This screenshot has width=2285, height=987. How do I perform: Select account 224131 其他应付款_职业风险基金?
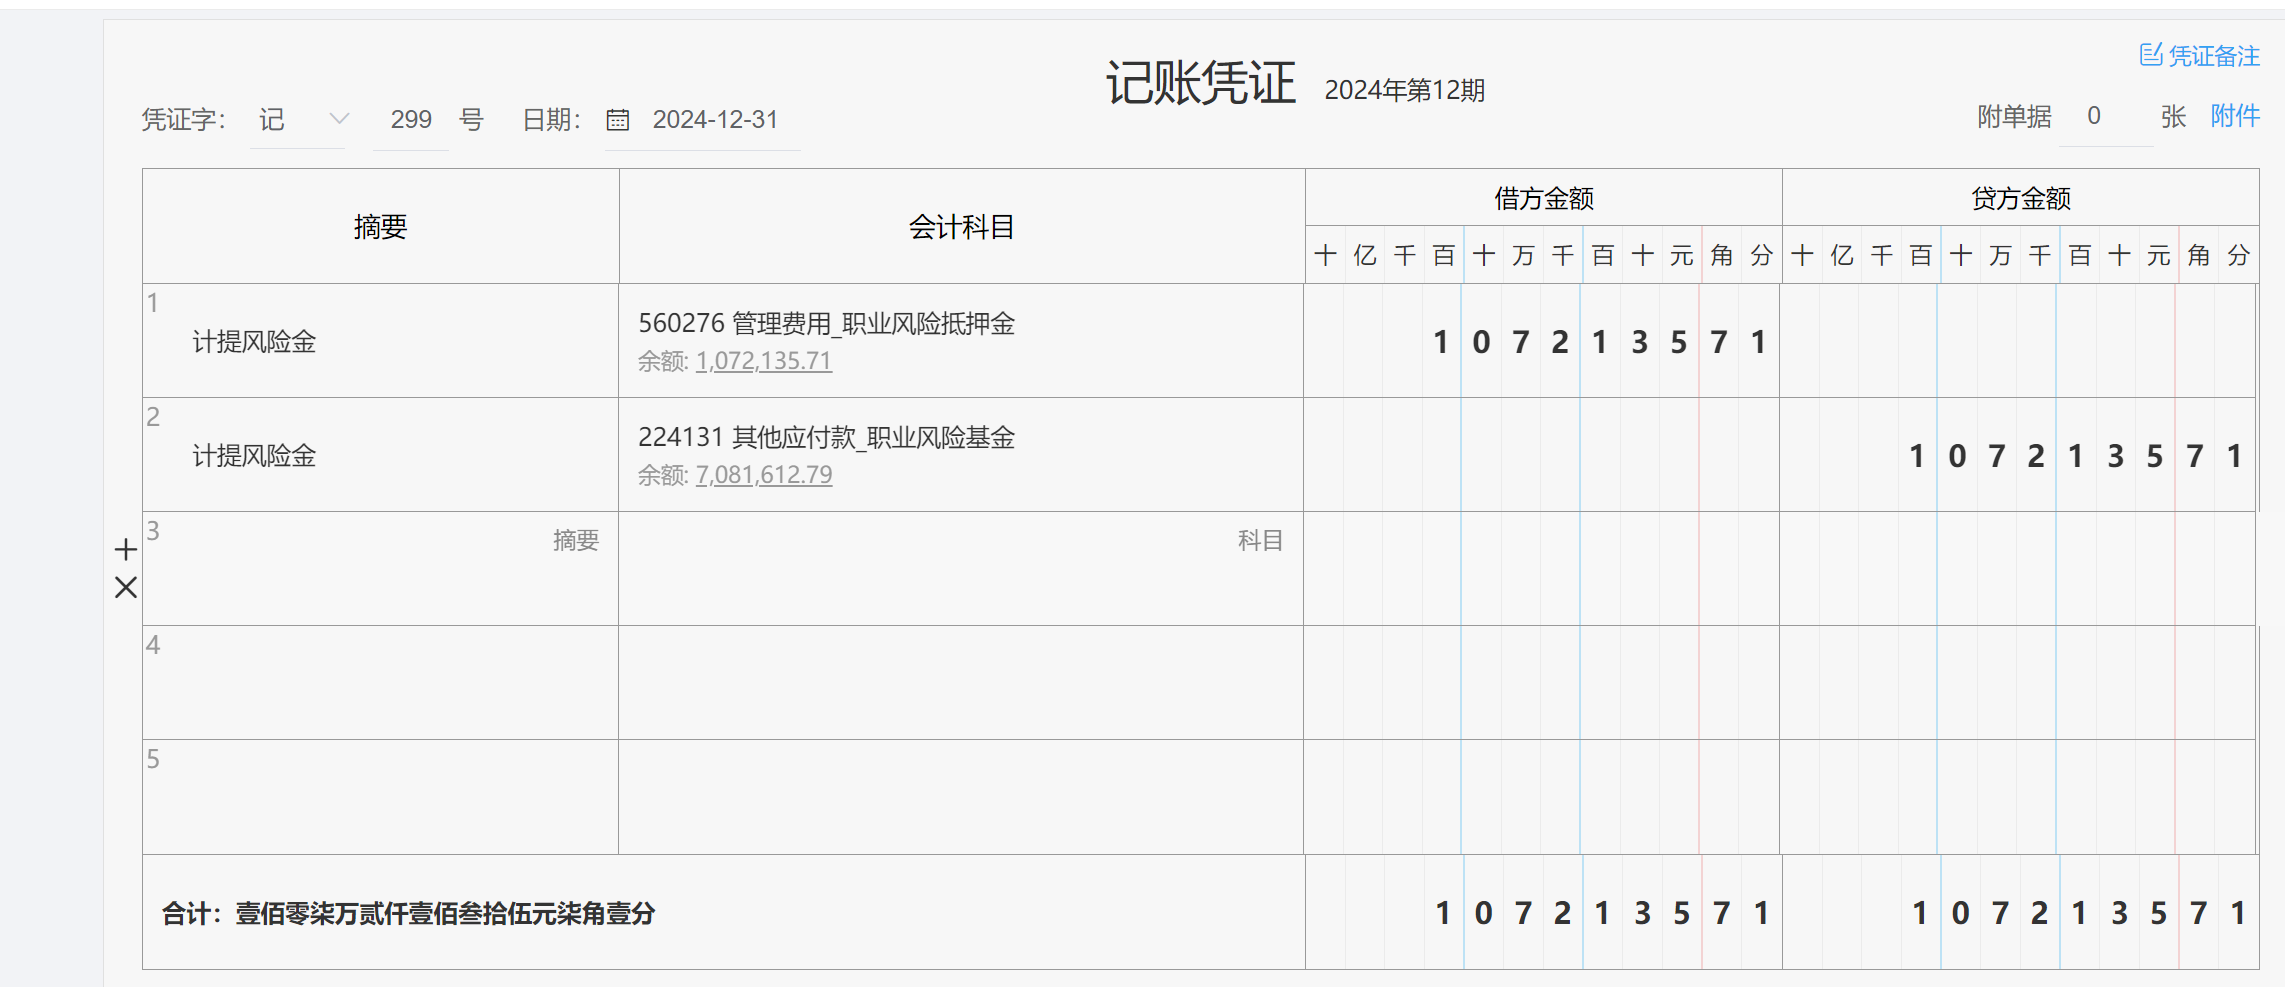(x=826, y=437)
